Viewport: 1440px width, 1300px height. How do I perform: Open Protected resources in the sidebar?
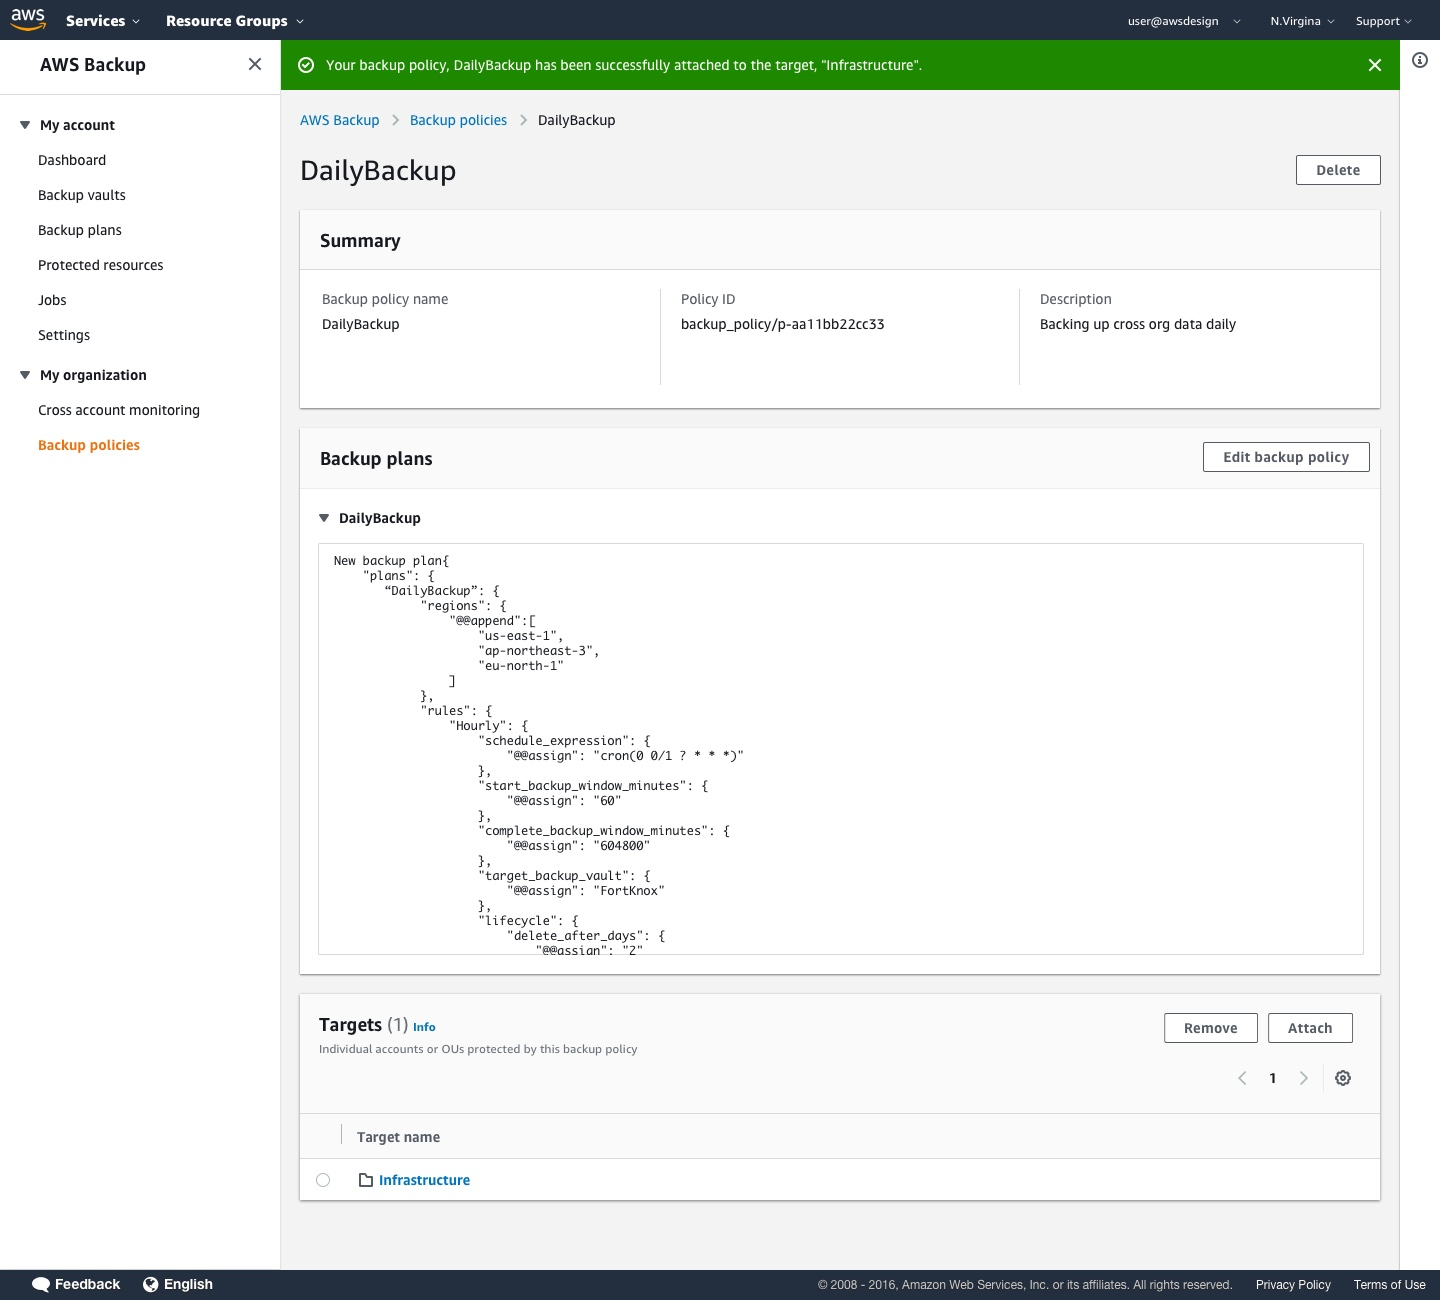101,265
